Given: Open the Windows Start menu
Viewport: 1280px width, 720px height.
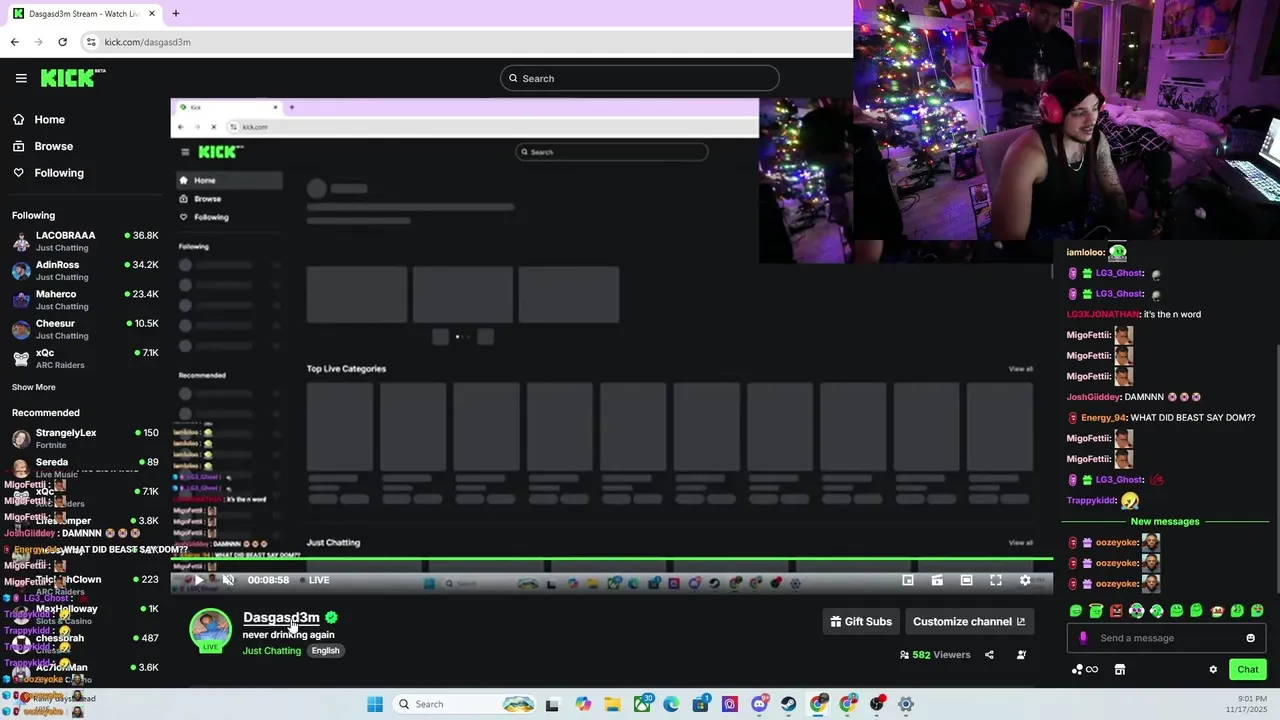Looking at the screenshot, I should point(375,704).
